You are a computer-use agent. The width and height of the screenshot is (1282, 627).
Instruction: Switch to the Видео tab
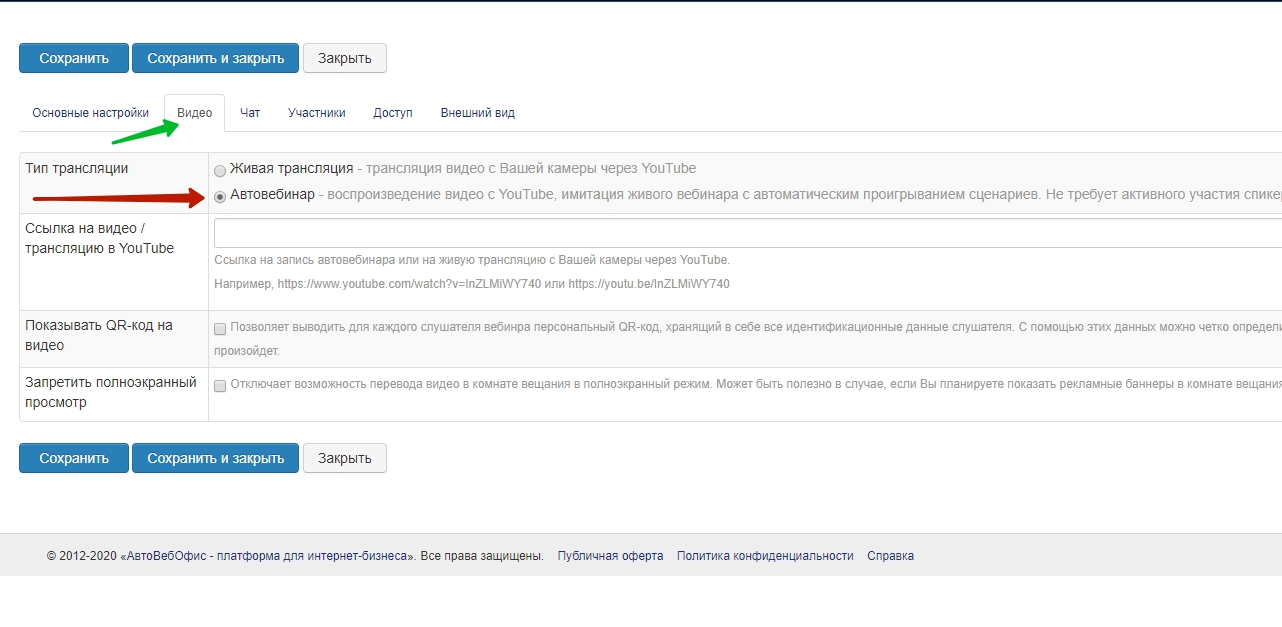click(x=195, y=113)
